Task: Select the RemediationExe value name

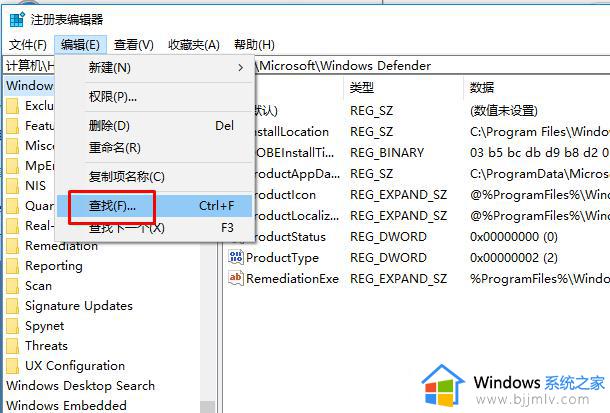Action: 293,278
